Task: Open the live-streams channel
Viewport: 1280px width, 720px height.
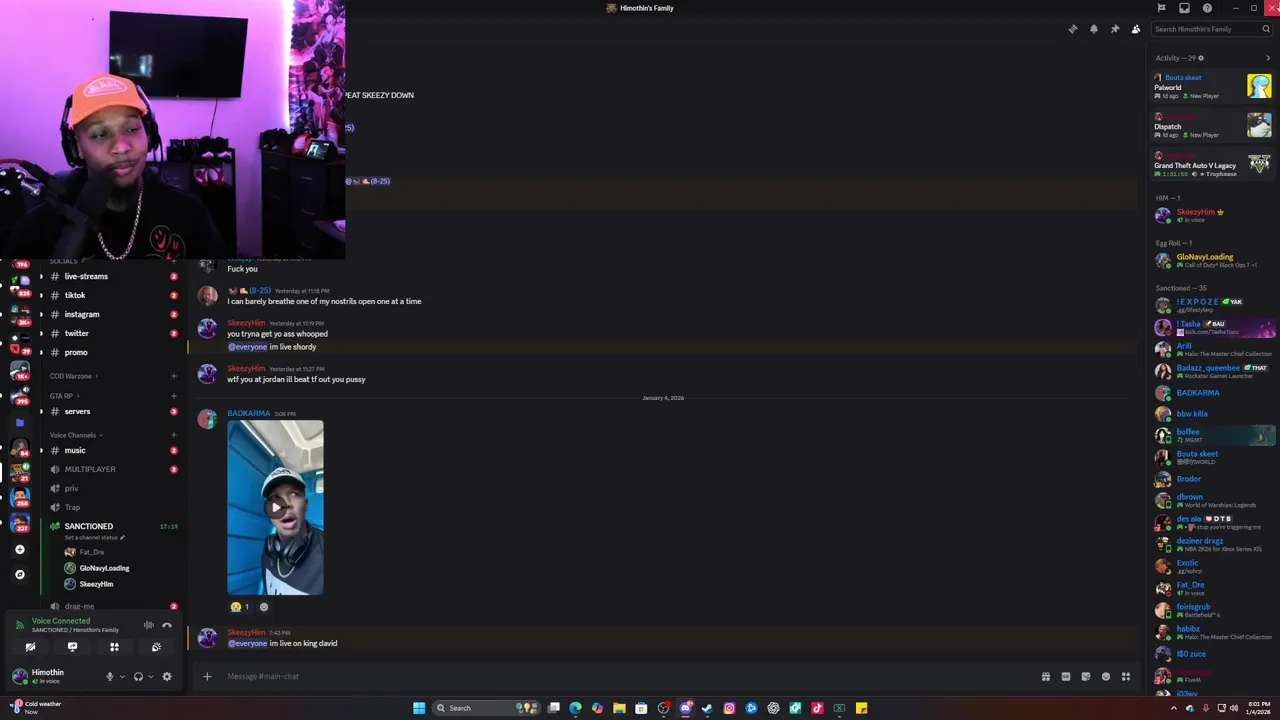Action: (112, 276)
